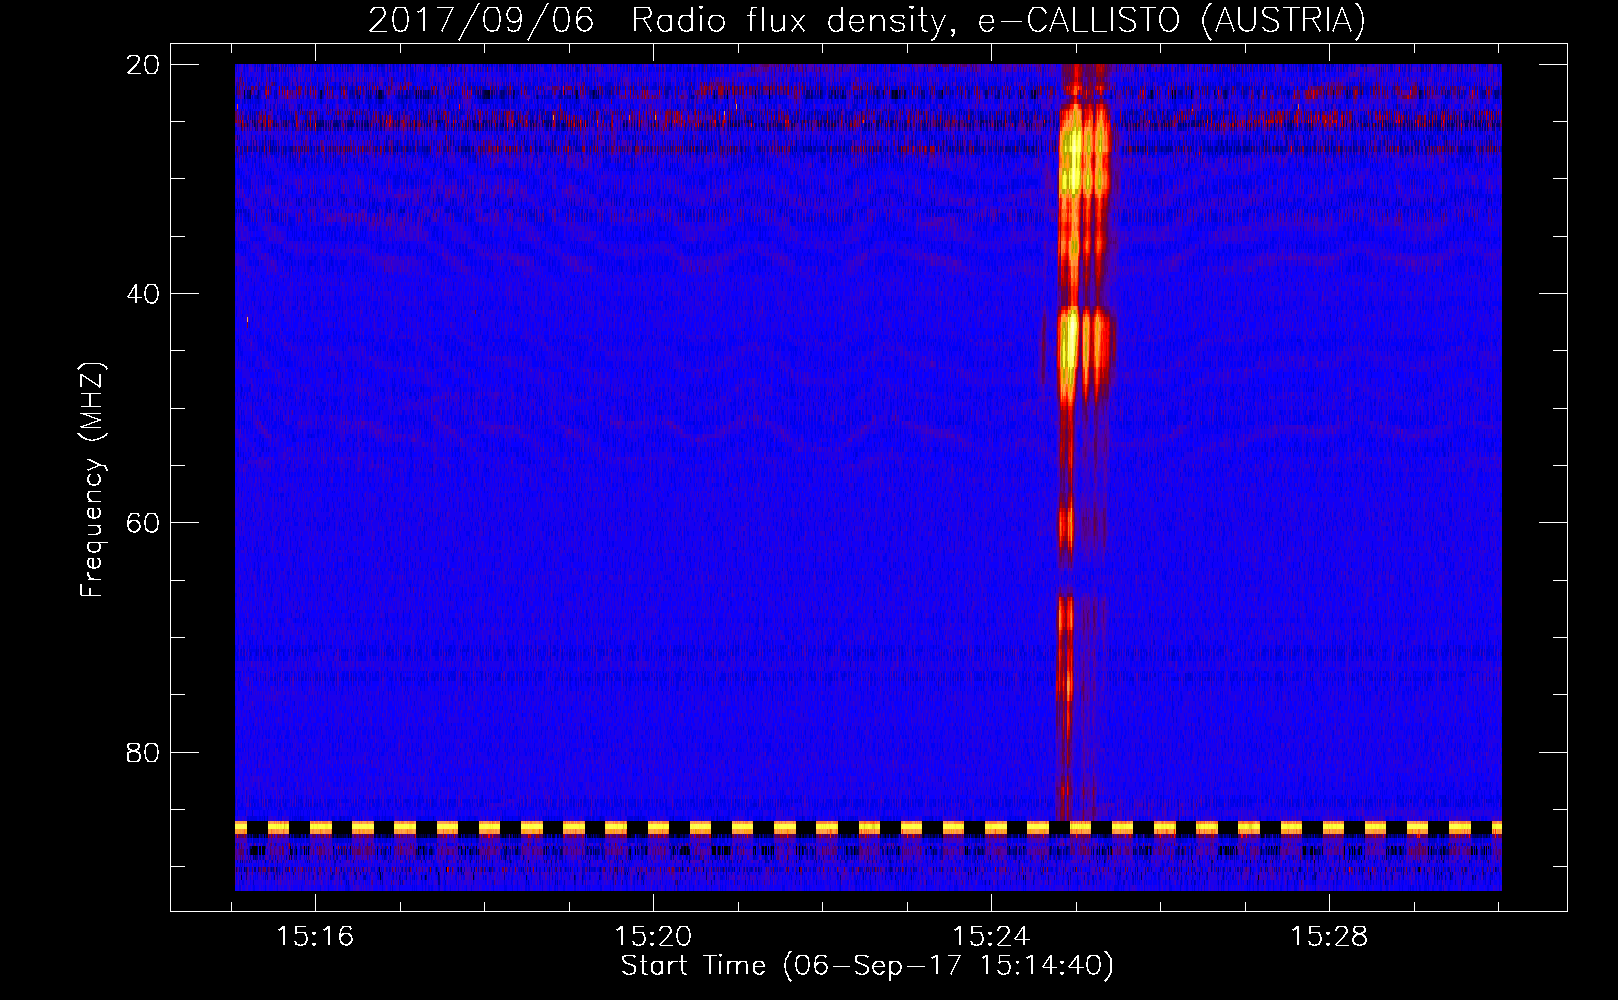
Task: Click the 15:16 time tick label
Action: click(x=315, y=937)
